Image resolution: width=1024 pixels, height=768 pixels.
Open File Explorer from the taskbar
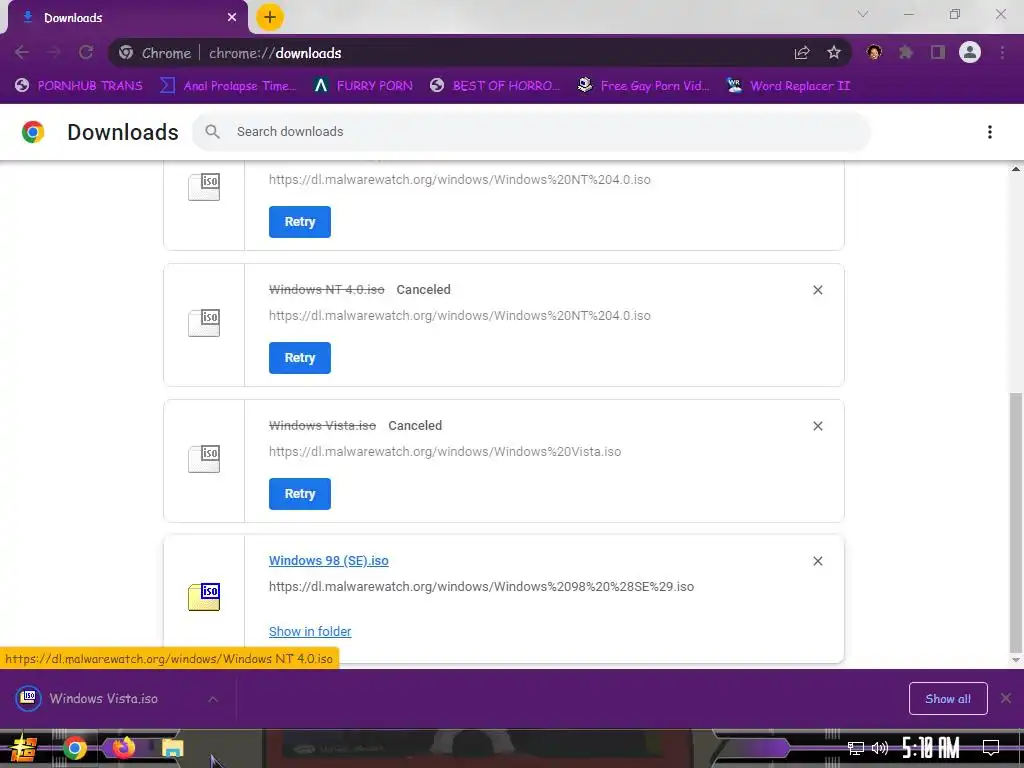[x=172, y=748]
